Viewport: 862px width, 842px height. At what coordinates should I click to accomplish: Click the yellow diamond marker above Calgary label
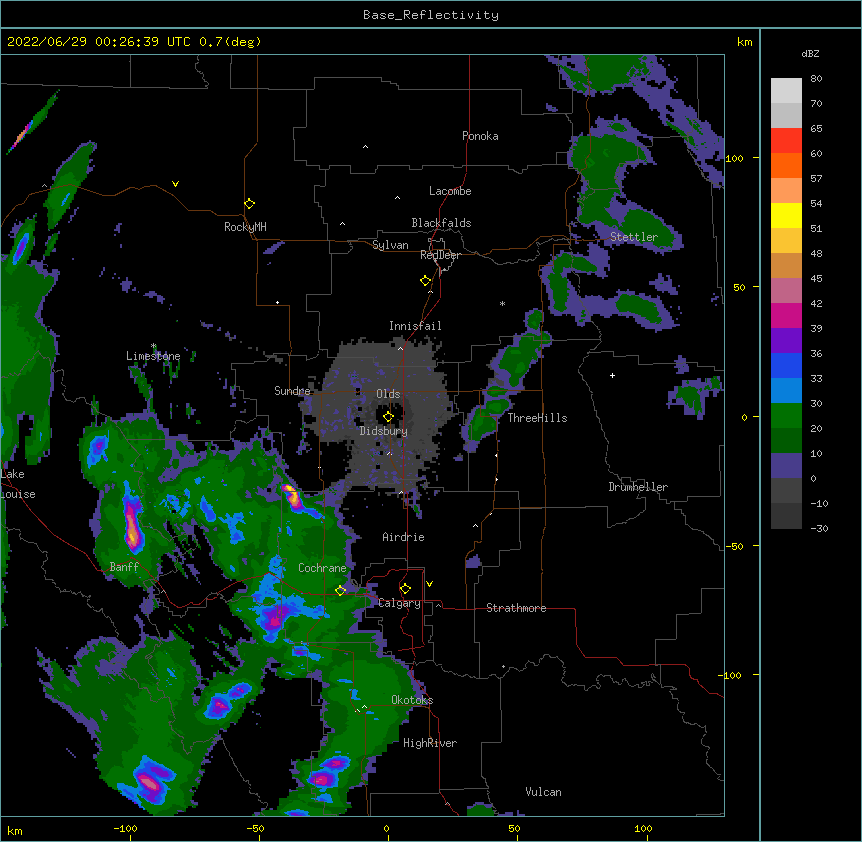pyautogui.click(x=405, y=589)
